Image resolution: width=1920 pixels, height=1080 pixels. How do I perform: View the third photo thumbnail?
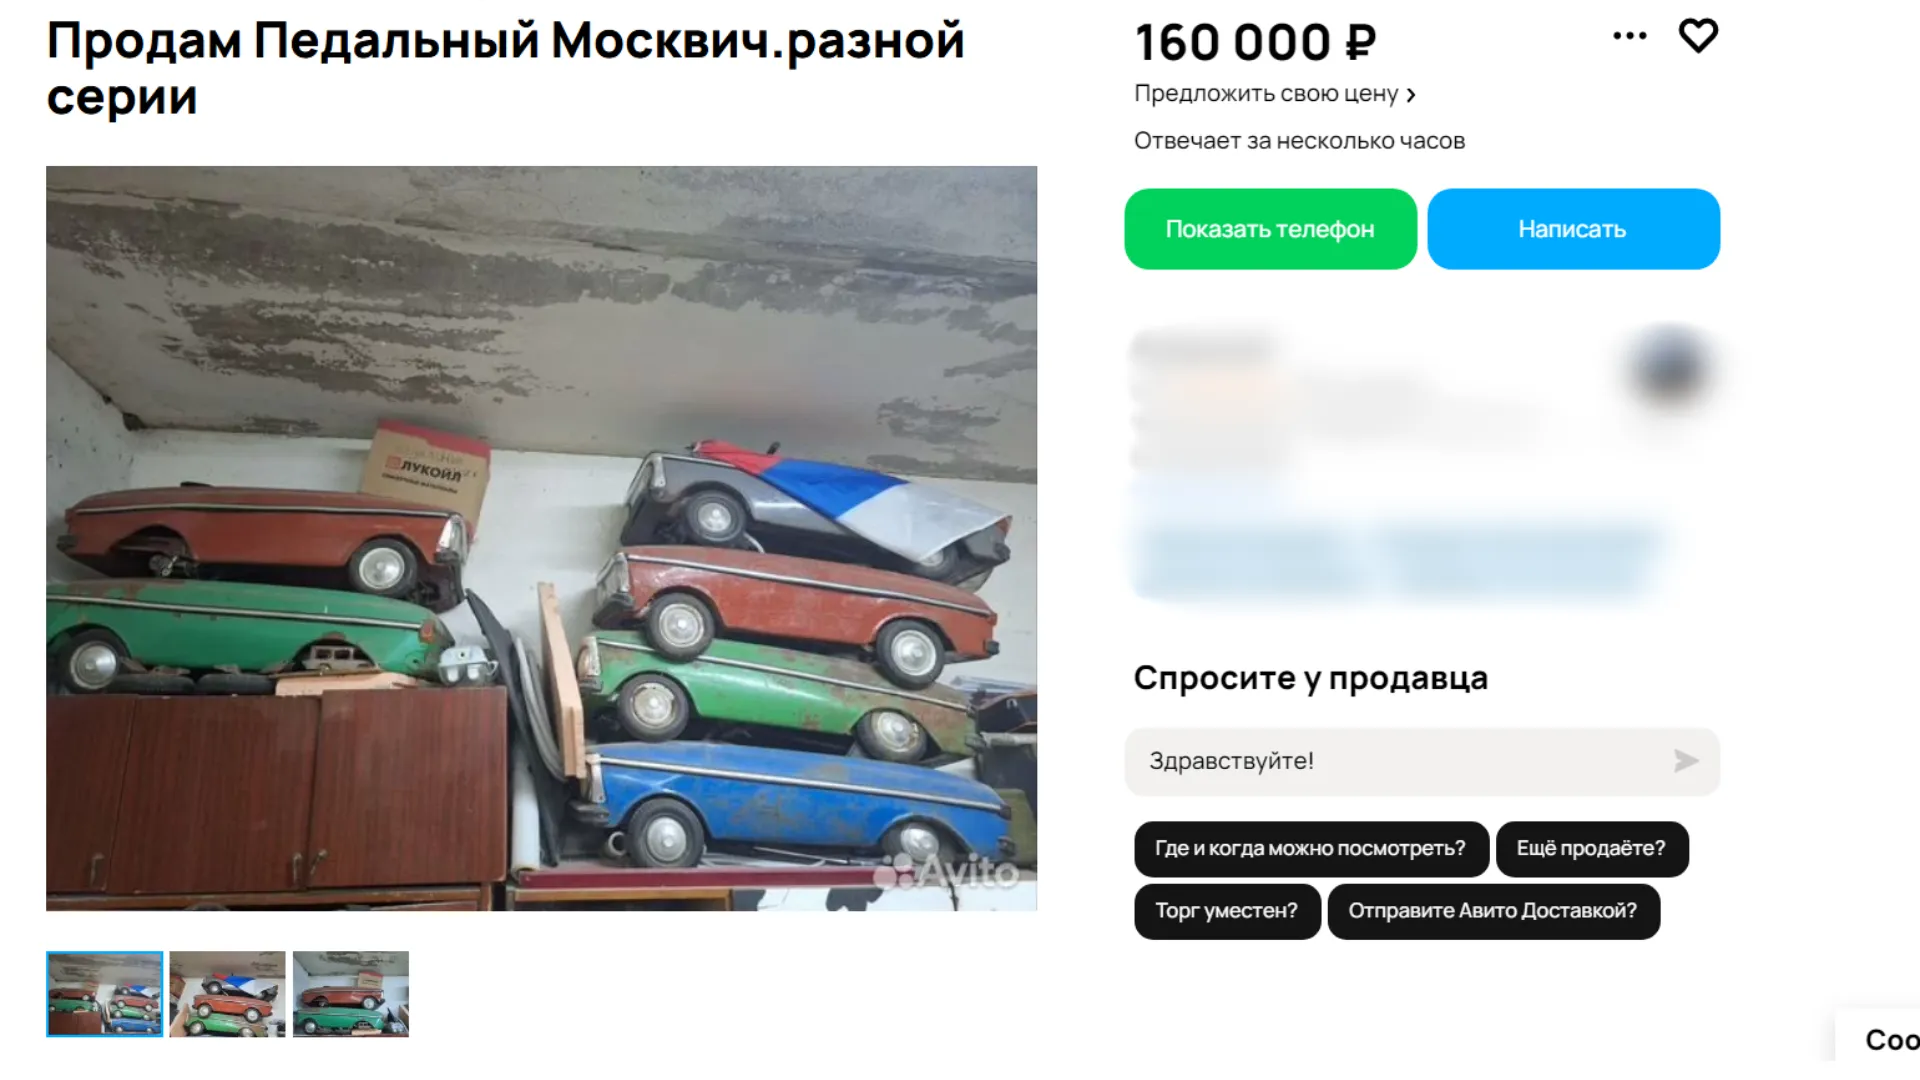[x=351, y=994]
